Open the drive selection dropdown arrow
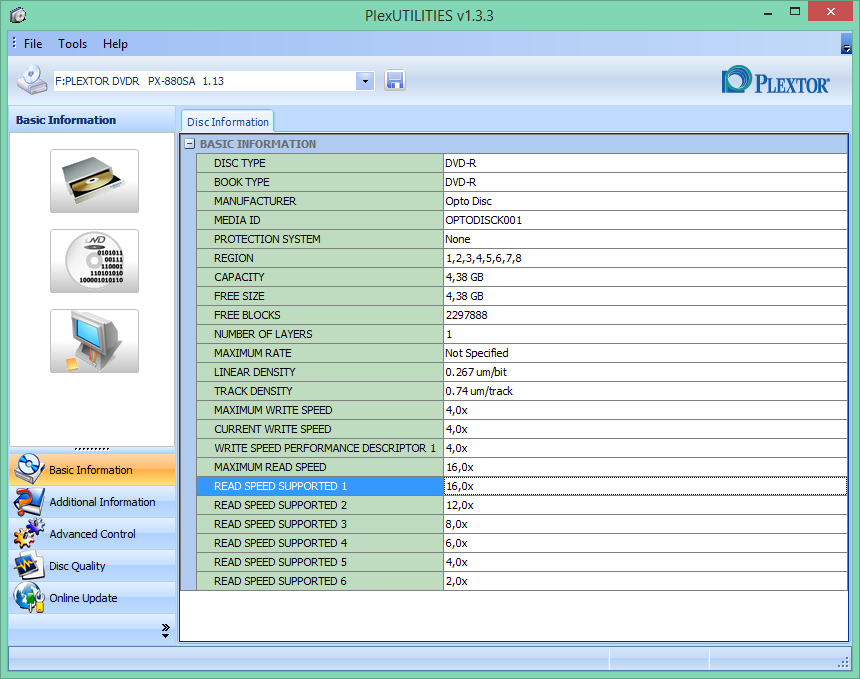Screen dimensions: 860x679 pyautogui.click(x=365, y=81)
